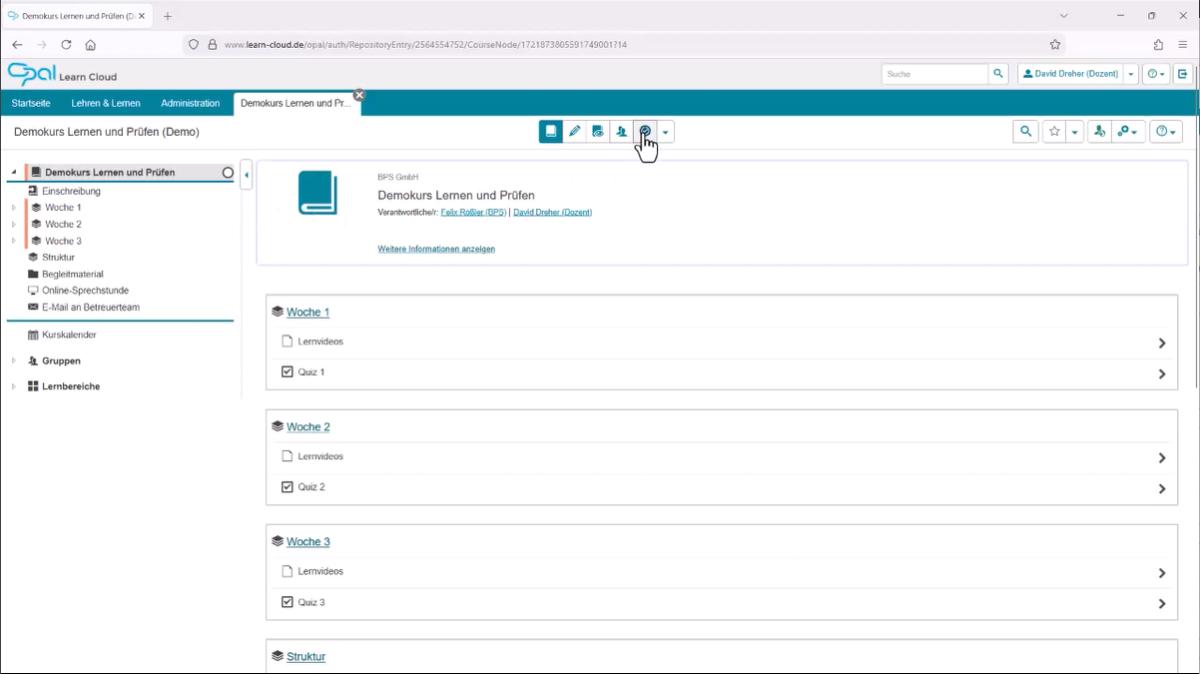Switch to the Lehren & Lernen tab

click(x=106, y=103)
